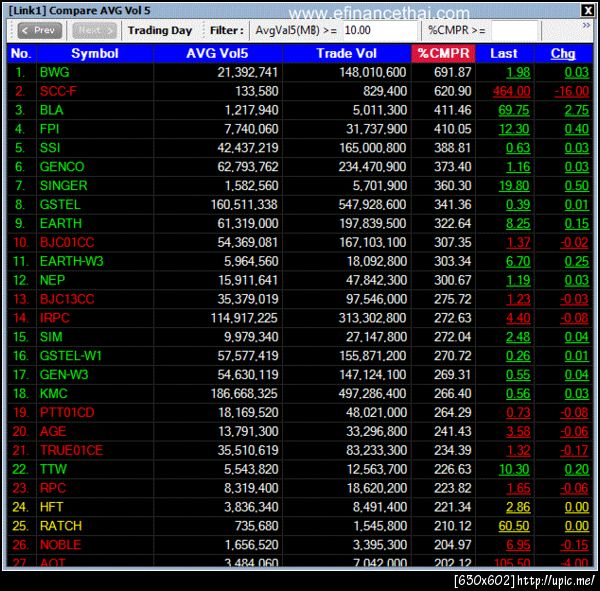The height and width of the screenshot is (591, 600).
Task: Sort by AVG Vol5 column header
Action: 217,53
